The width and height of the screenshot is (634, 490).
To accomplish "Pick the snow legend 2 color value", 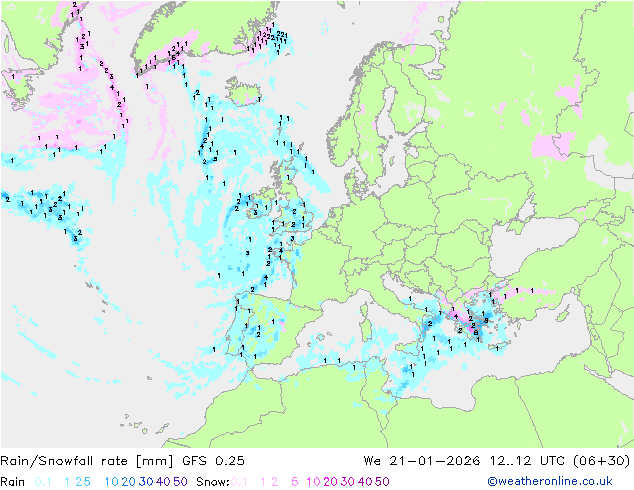I will pos(275,482).
